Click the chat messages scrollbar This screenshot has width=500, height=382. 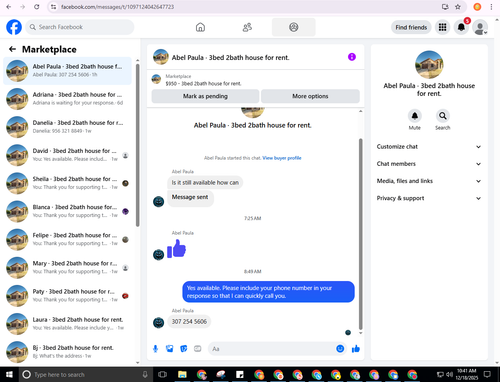click(360, 233)
